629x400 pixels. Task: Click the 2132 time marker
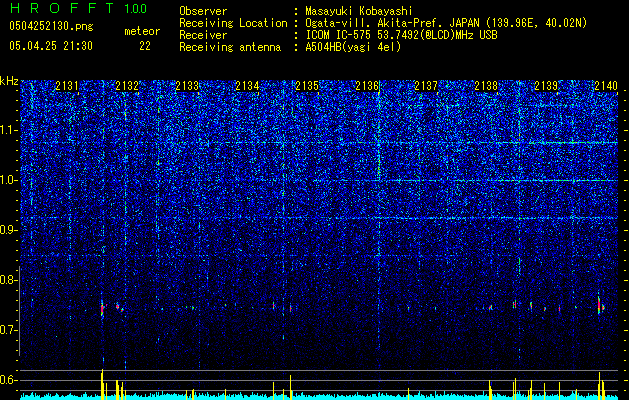[x=127, y=86]
